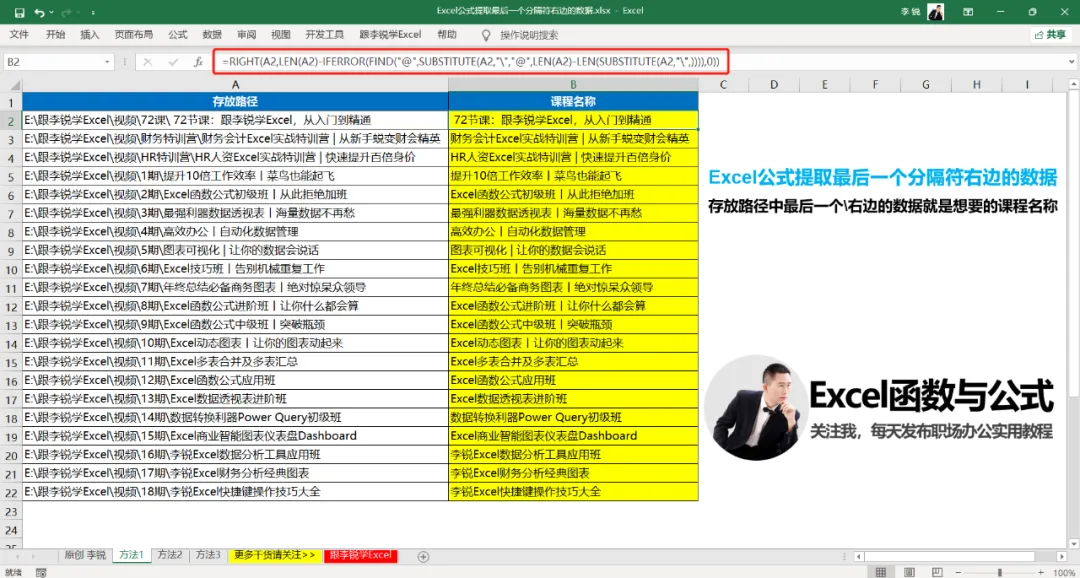This screenshot has height=578, width=1080.
Task: Click the Save icon in title bar
Action: click(19, 12)
